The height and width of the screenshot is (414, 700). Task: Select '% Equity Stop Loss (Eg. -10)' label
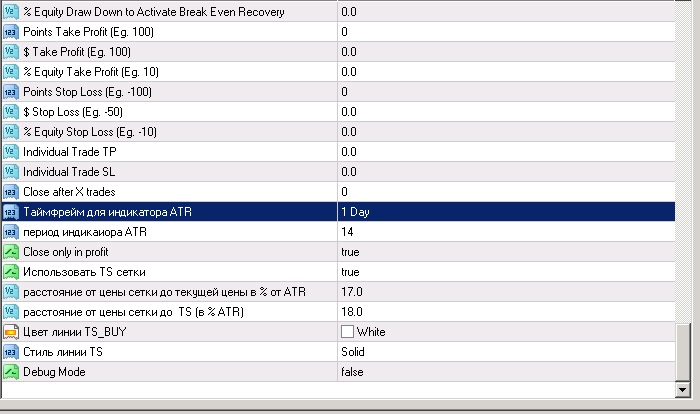tap(90, 132)
